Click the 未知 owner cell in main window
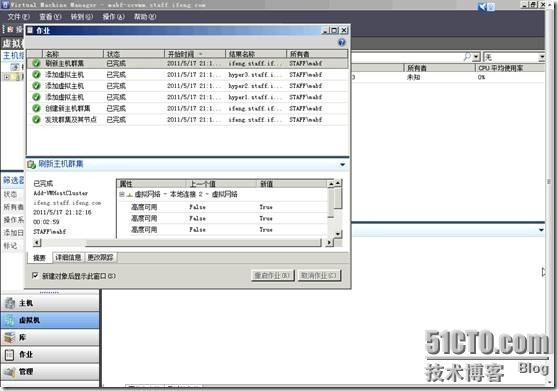 pos(413,77)
